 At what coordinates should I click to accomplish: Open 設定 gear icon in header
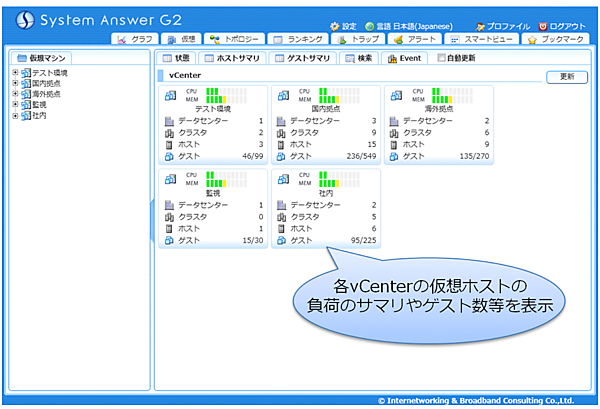(335, 26)
